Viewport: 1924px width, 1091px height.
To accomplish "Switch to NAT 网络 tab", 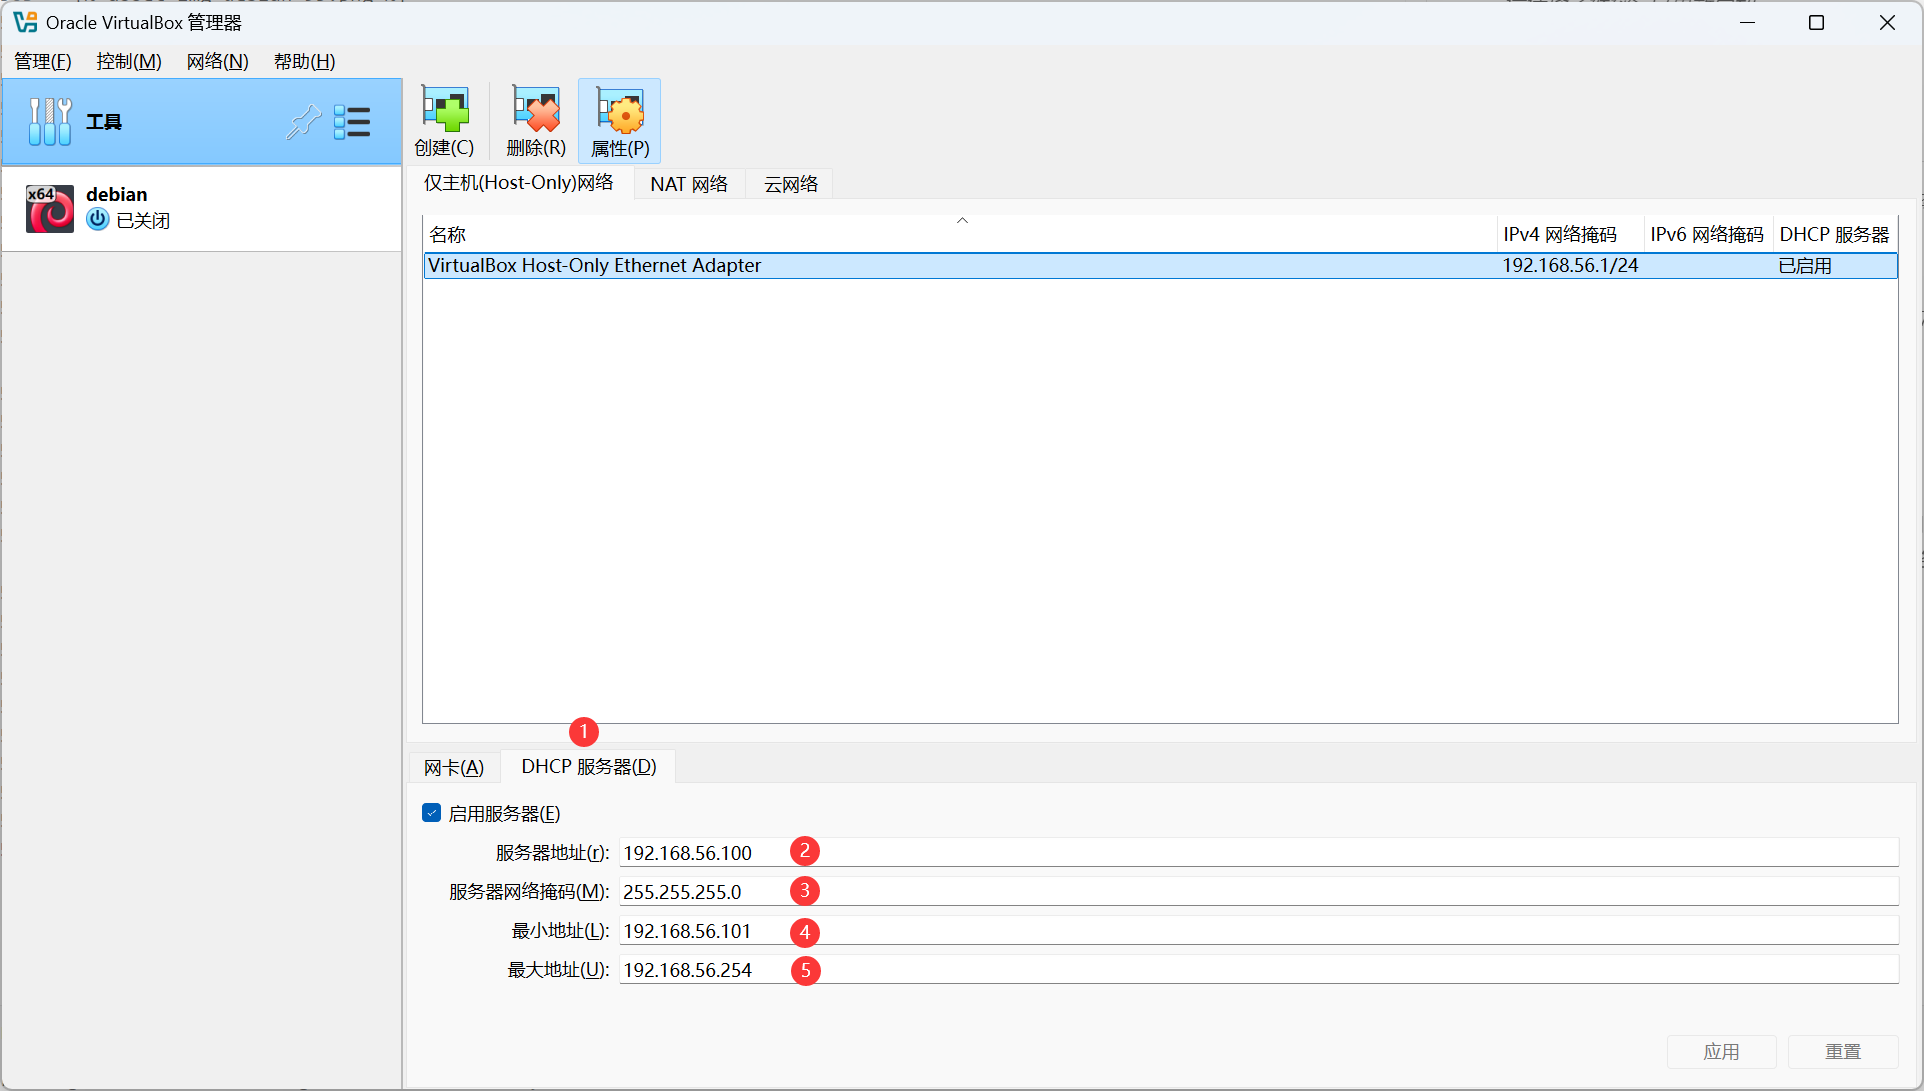I will click(689, 184).
